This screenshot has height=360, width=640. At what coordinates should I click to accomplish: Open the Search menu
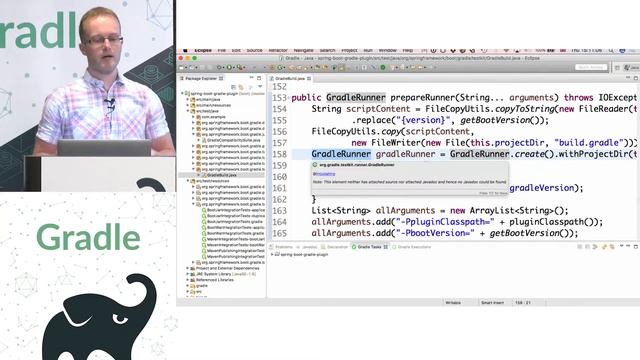coord(327,50)
